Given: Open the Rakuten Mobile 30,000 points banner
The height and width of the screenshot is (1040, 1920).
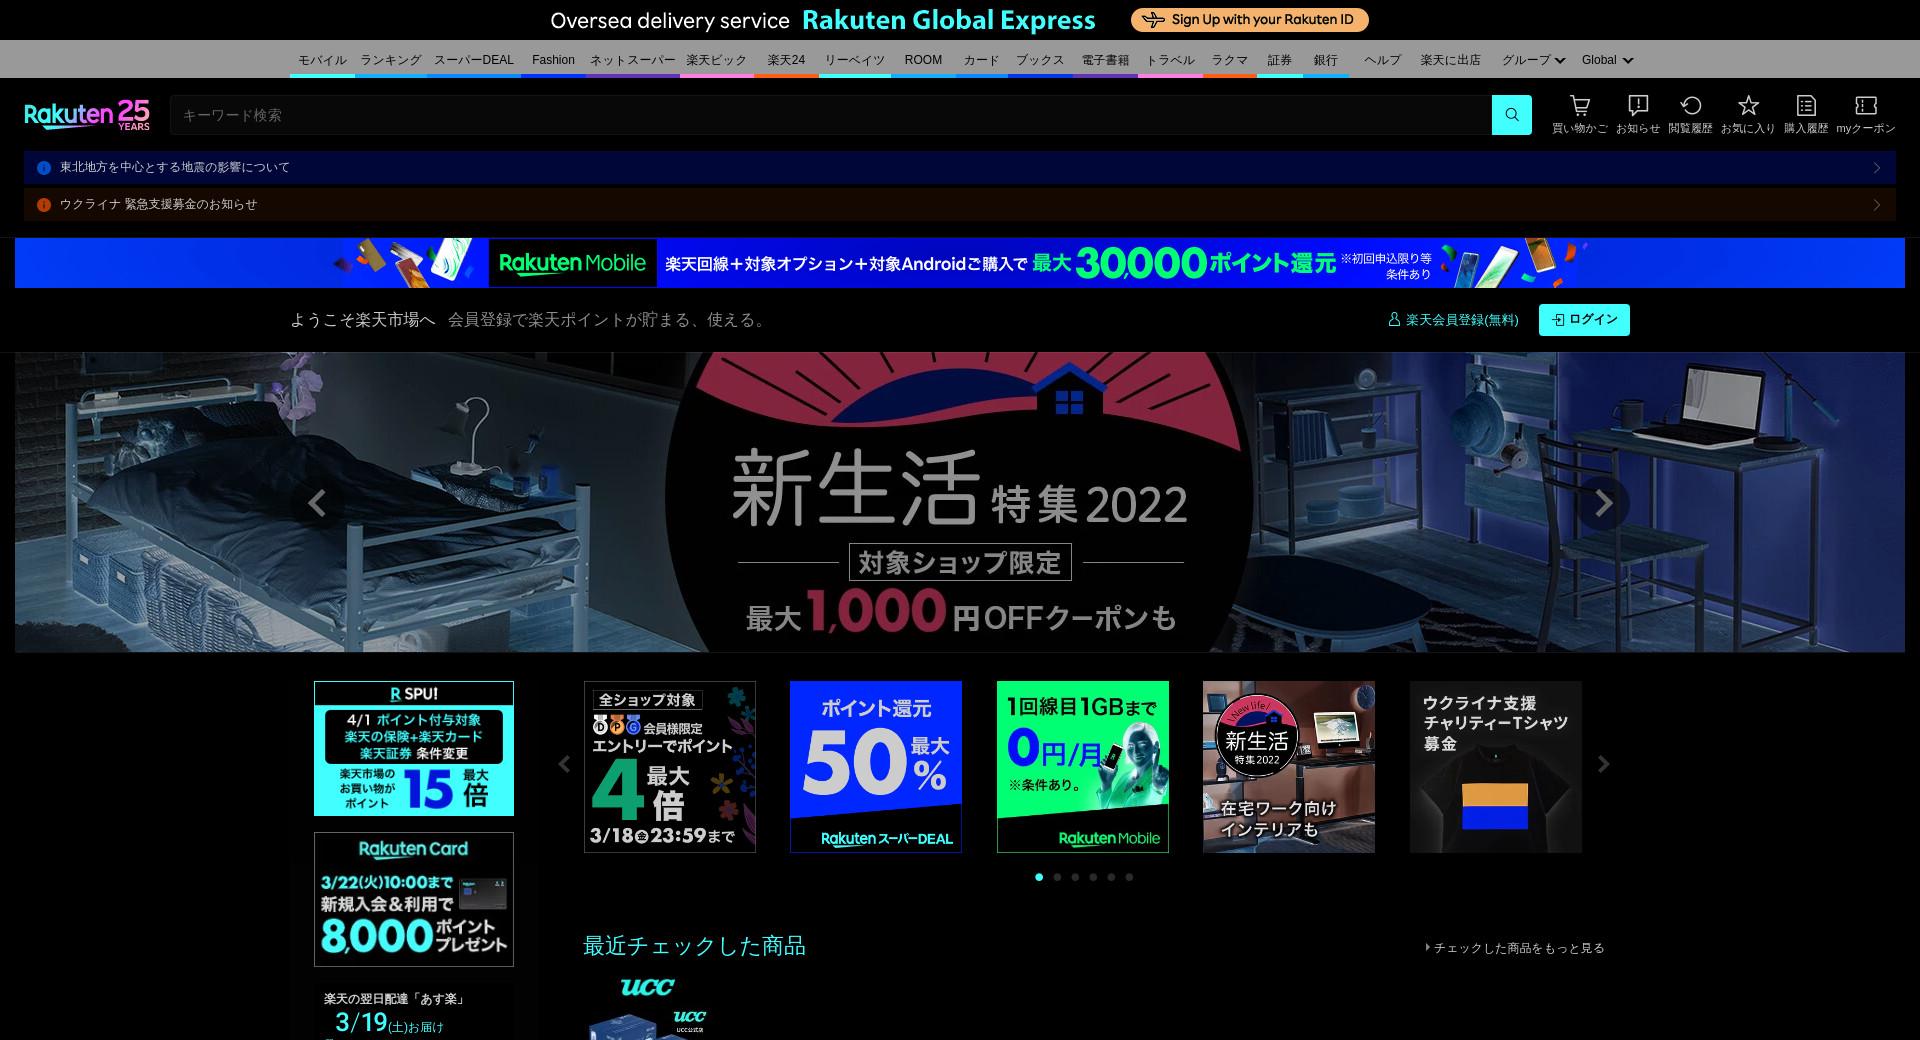Looking at the screenshot, I should point(960,263).
